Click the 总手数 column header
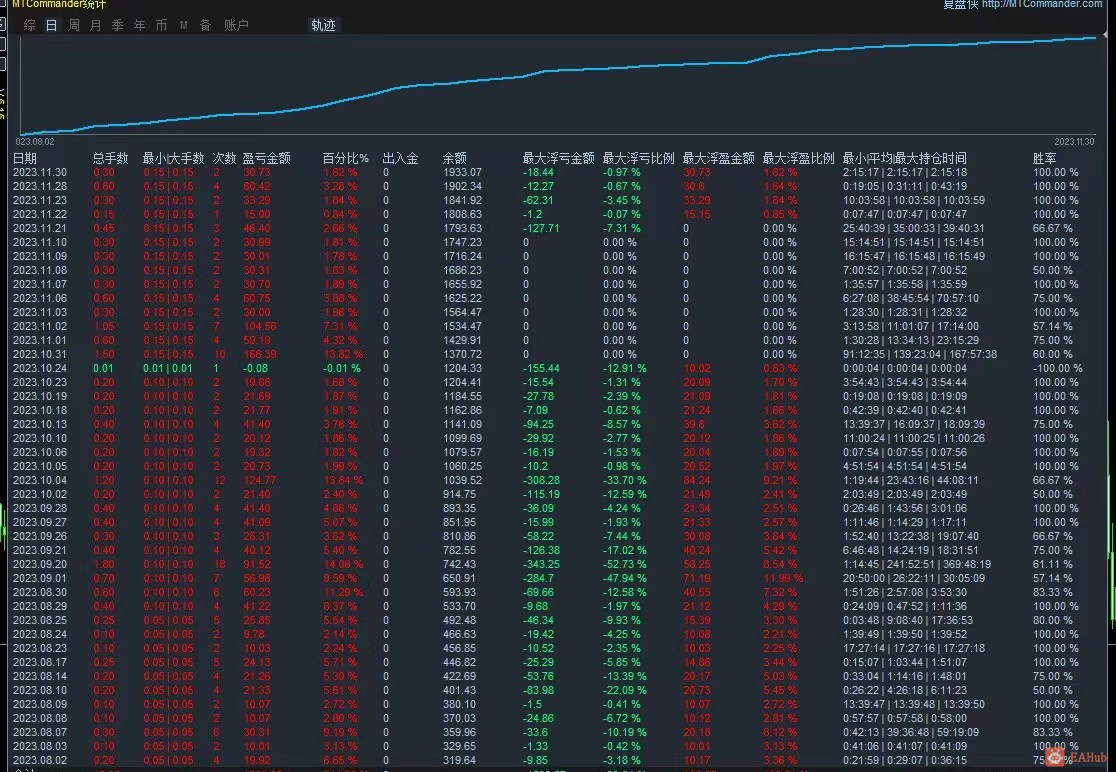The height and width of the screenshot is (772, 1116). 110,158
